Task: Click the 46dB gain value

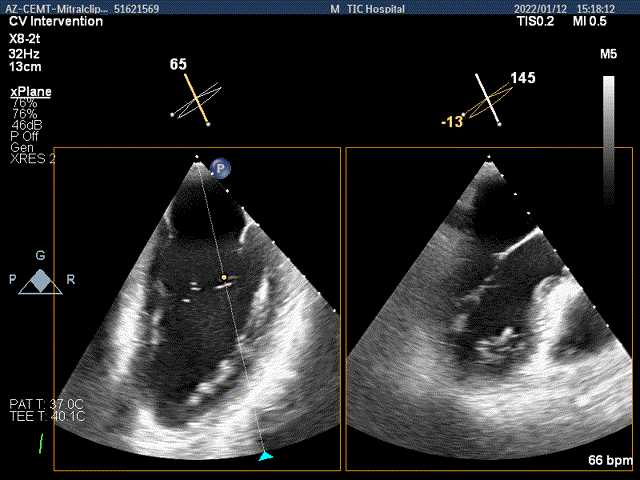Action: click(25, 124)
